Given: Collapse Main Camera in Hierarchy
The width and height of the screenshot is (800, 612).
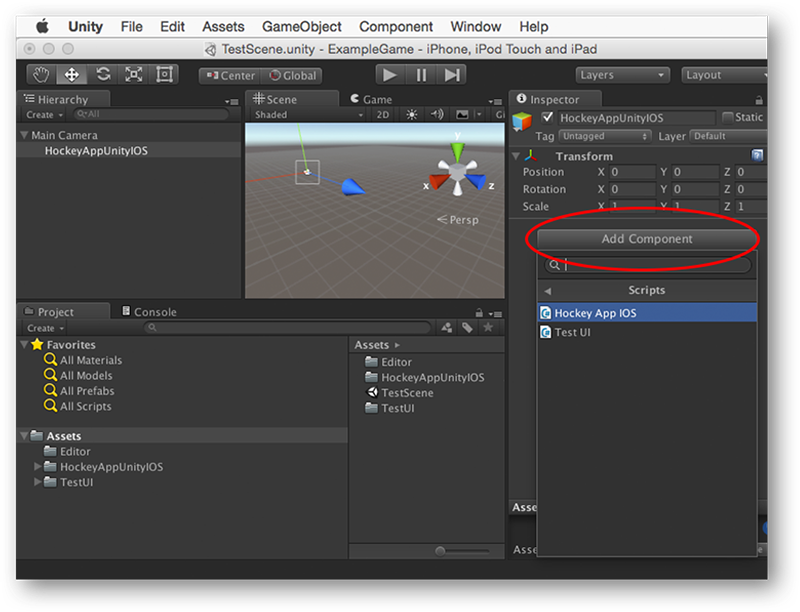Looking at the screenshot, I should coord(24,135).
